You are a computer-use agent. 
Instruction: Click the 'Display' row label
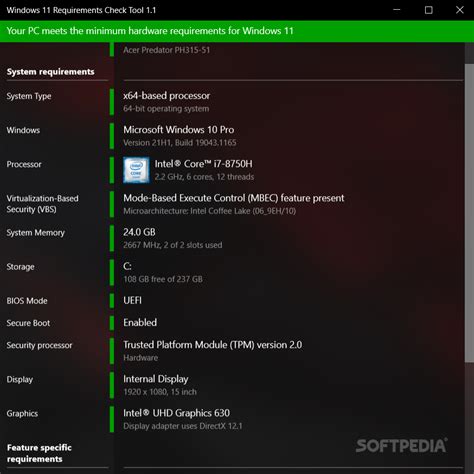(x=20, y=380)
